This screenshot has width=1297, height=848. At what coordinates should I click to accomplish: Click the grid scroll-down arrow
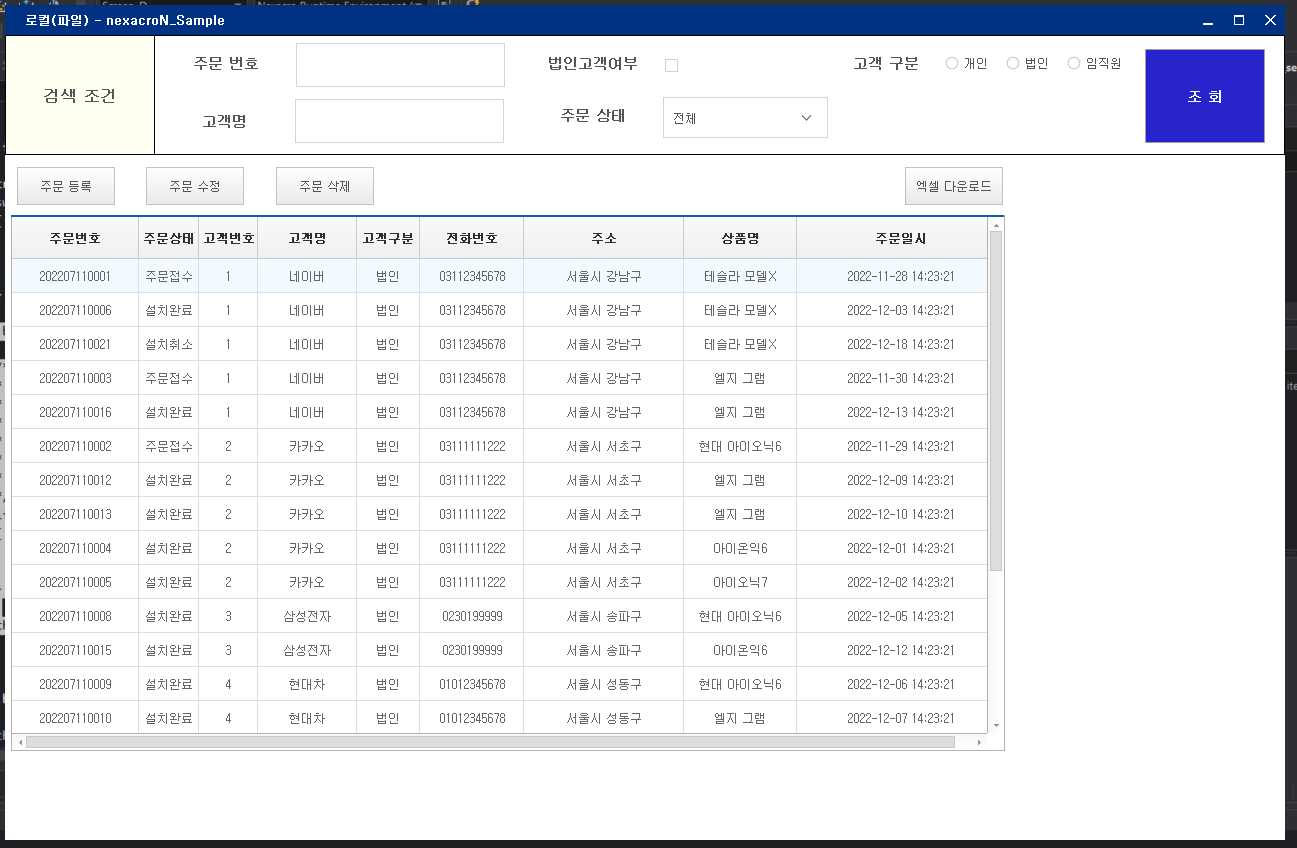(x=996, y=726)
